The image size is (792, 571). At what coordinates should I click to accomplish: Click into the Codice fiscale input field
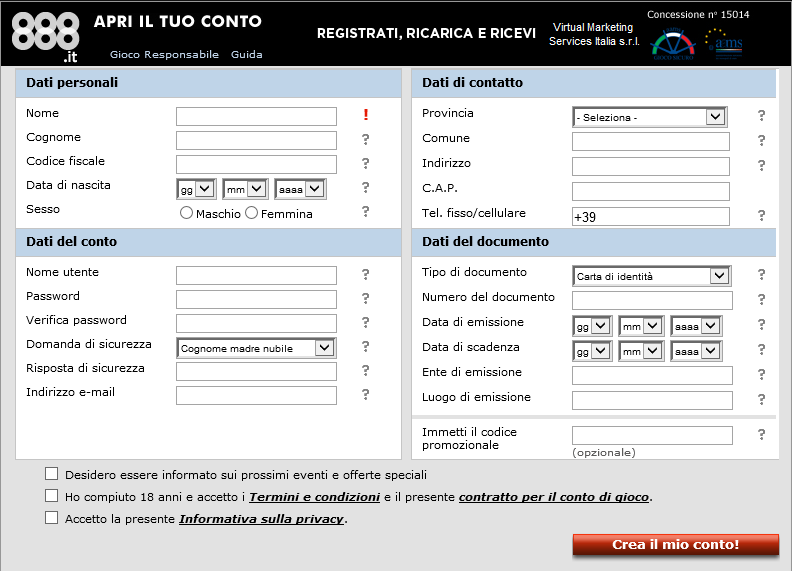pyautogui.click(x=257, y=164)
